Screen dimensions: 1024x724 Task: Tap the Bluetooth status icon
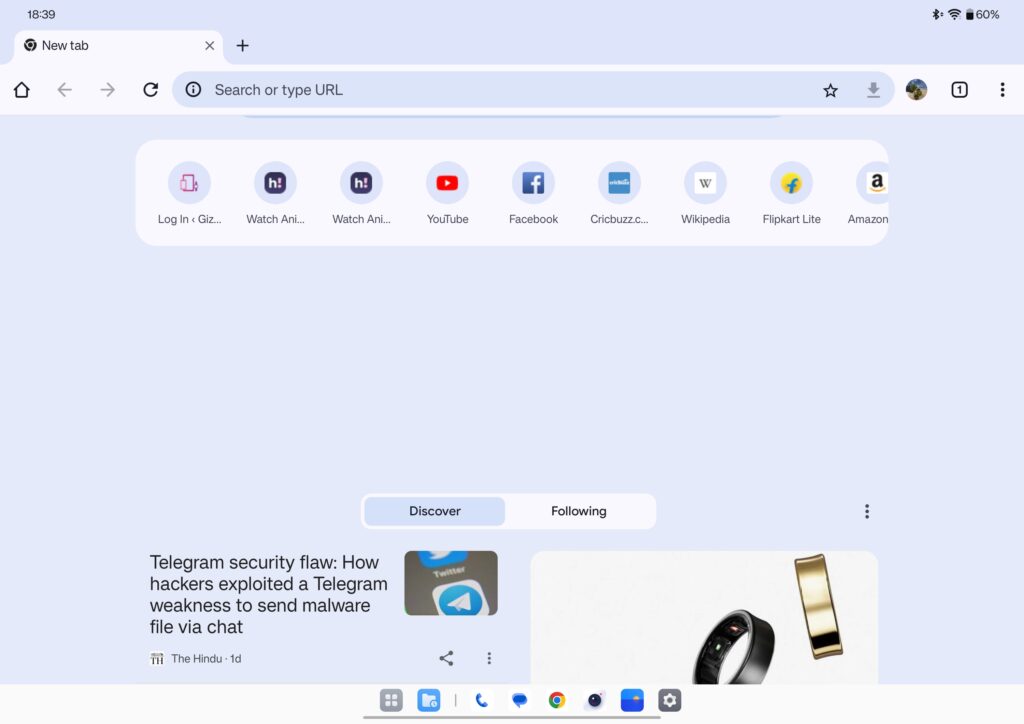[937, 14]
